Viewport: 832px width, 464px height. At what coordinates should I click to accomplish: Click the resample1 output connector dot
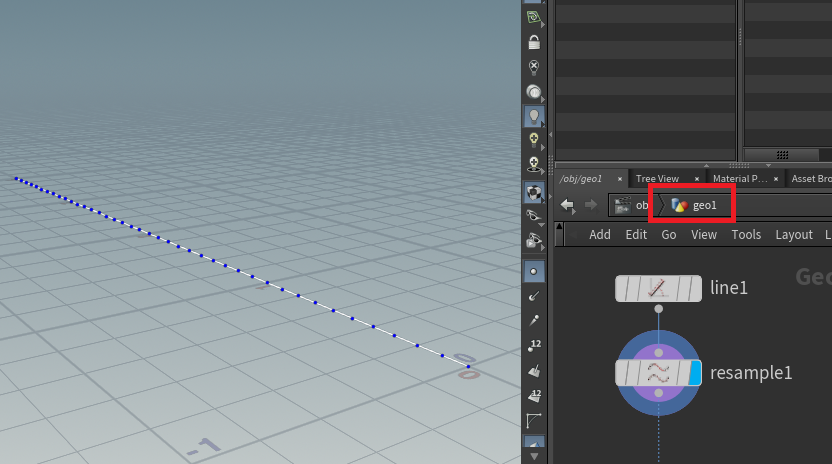pyautogui.click(x=658, y=393)
